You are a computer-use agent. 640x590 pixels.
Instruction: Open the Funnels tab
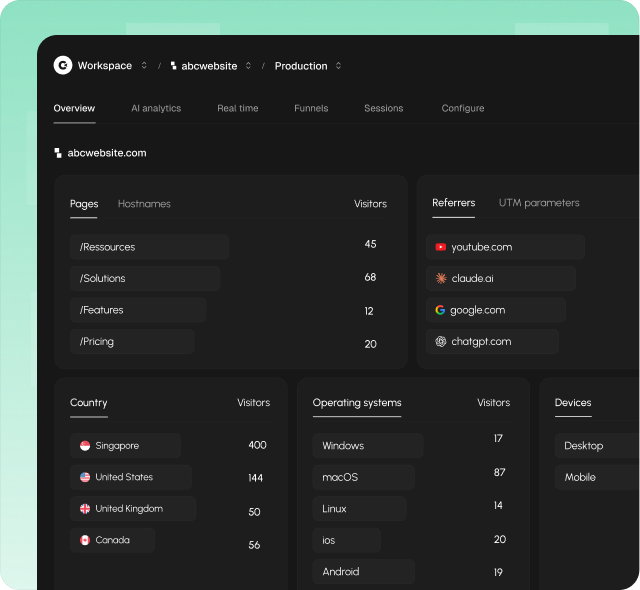(311, 108)
